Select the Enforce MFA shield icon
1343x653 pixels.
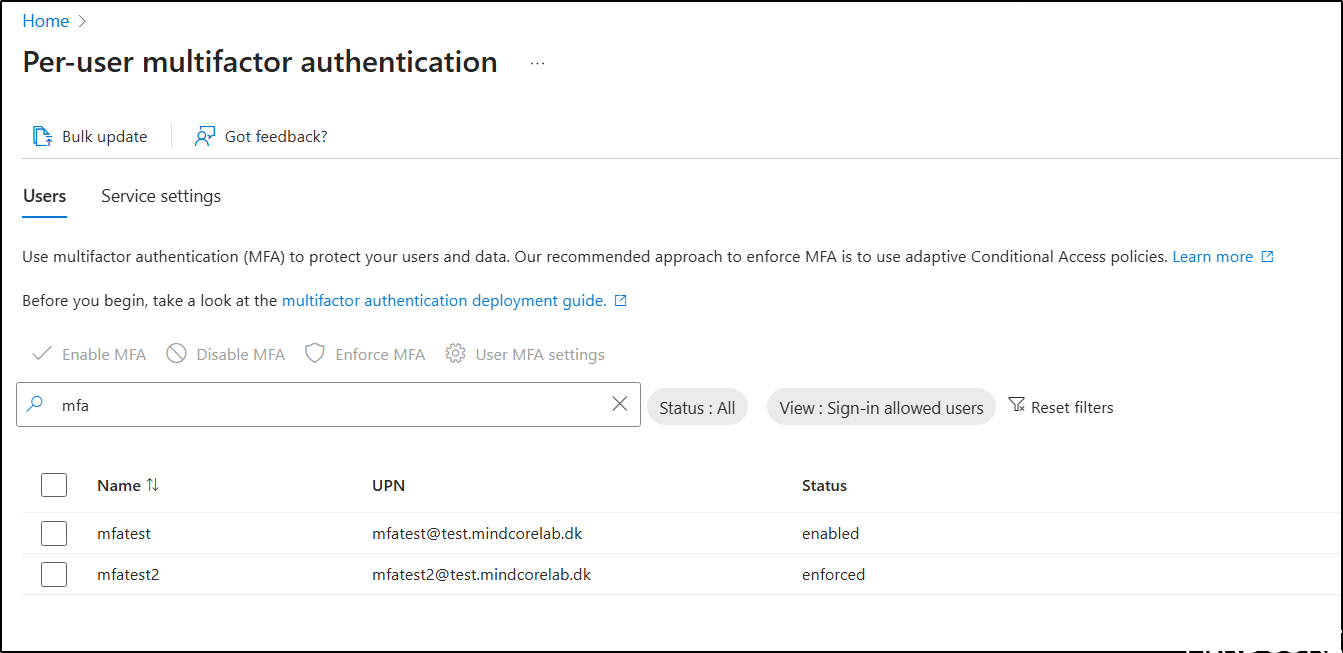[x=315, y=353]
